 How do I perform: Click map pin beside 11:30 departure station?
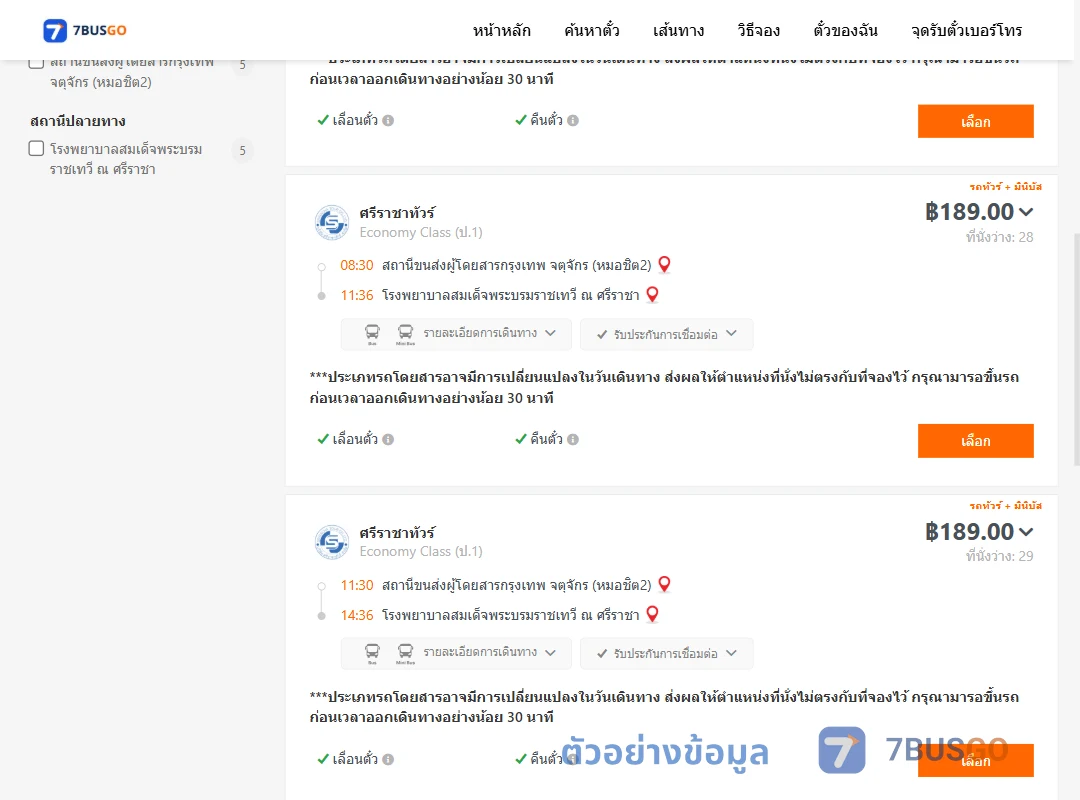[664, 584]
